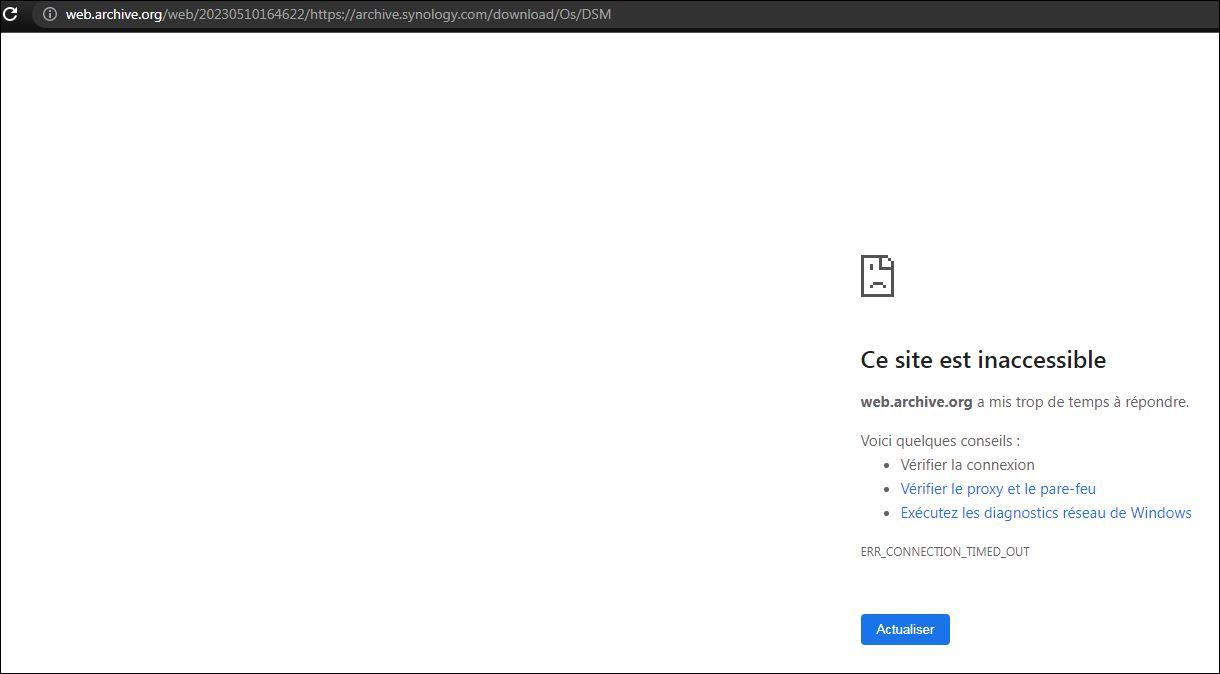The width and height of the screenshot is (1220, 674).
Task: Click the "Ce site est inaccessible" heading
Action: [x=983, y=360]
